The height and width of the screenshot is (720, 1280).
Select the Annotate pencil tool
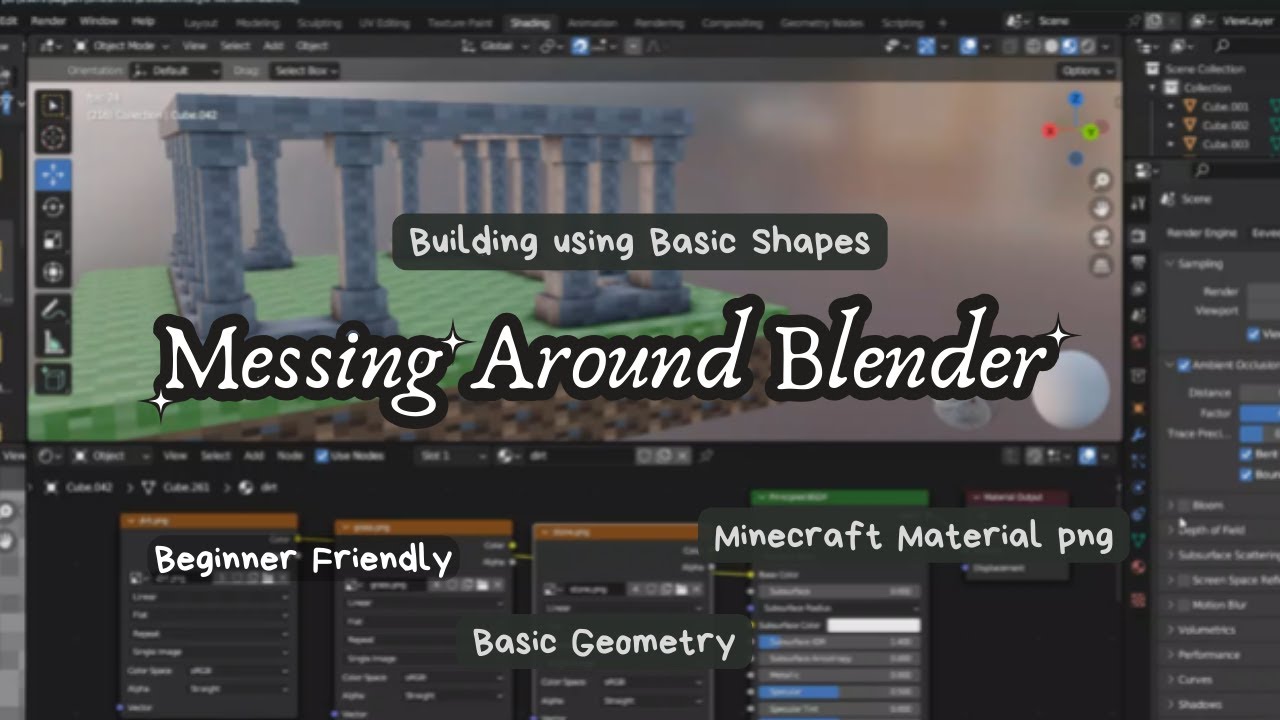[53, 309]
